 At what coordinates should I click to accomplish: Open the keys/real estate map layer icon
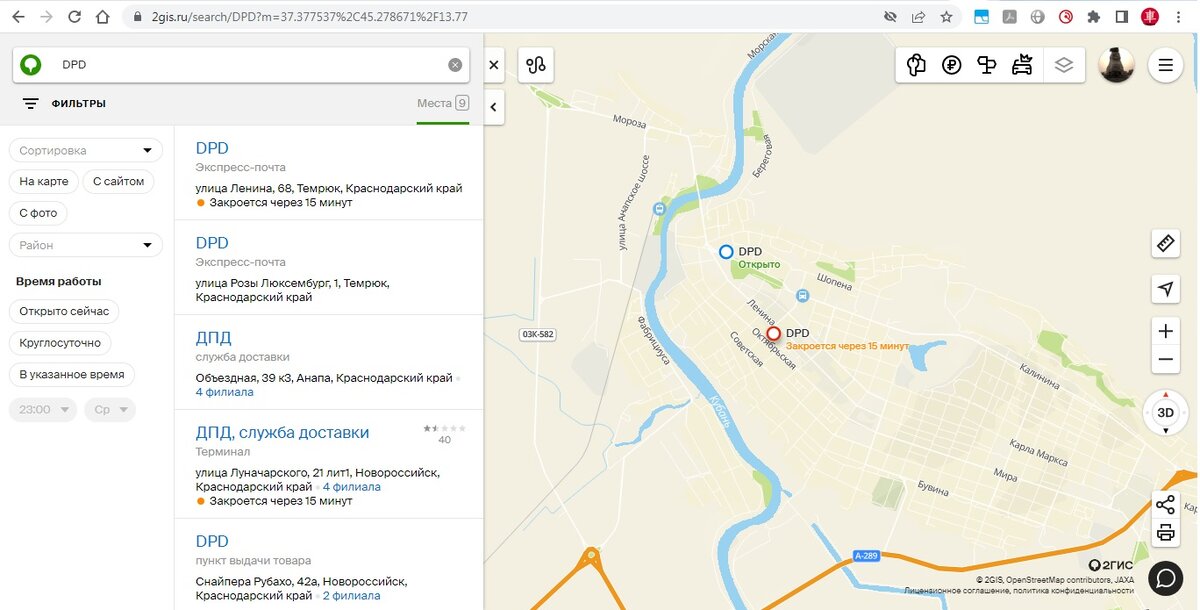tap(916, 65)
